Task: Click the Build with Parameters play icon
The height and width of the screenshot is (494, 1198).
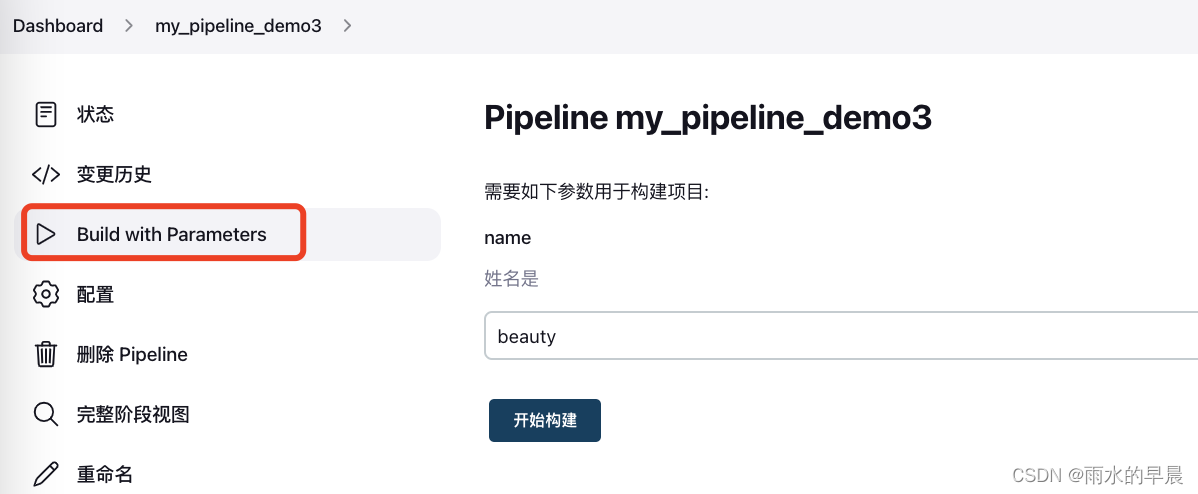Action: (46, 235)
